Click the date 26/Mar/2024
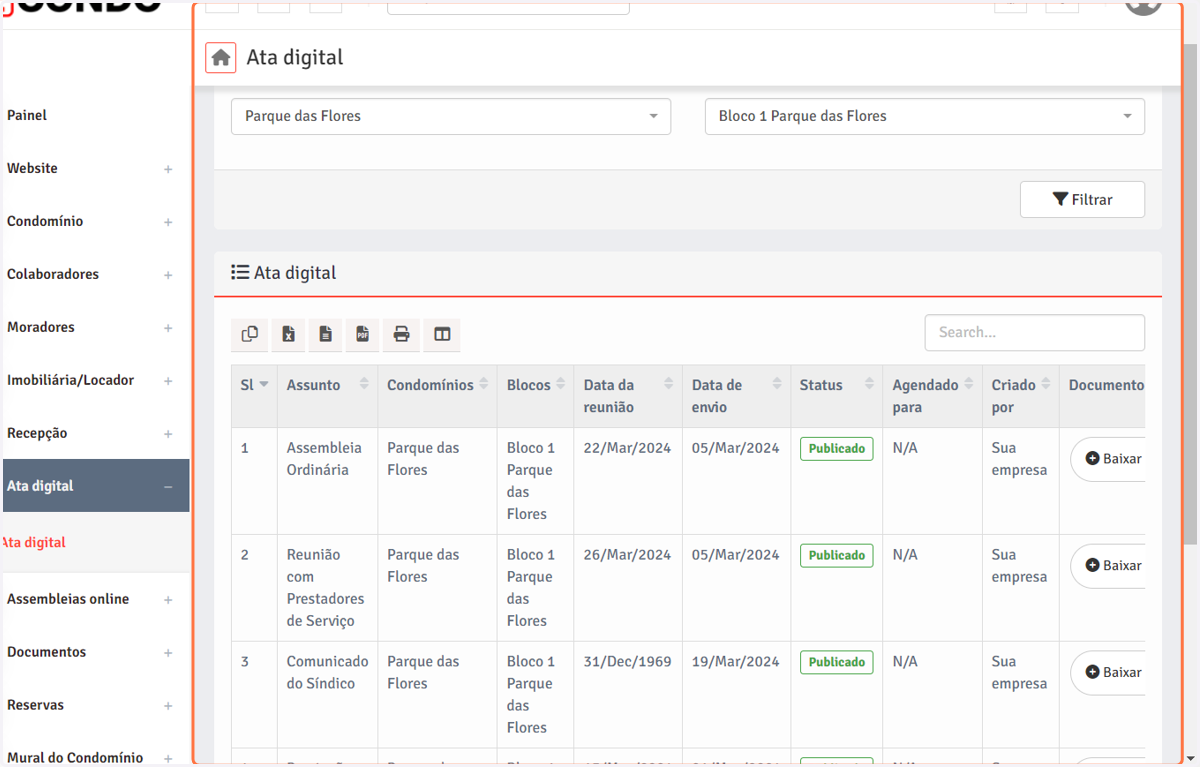The width and height of the screenshot is (1200, 767). click(x=628, y=555)
